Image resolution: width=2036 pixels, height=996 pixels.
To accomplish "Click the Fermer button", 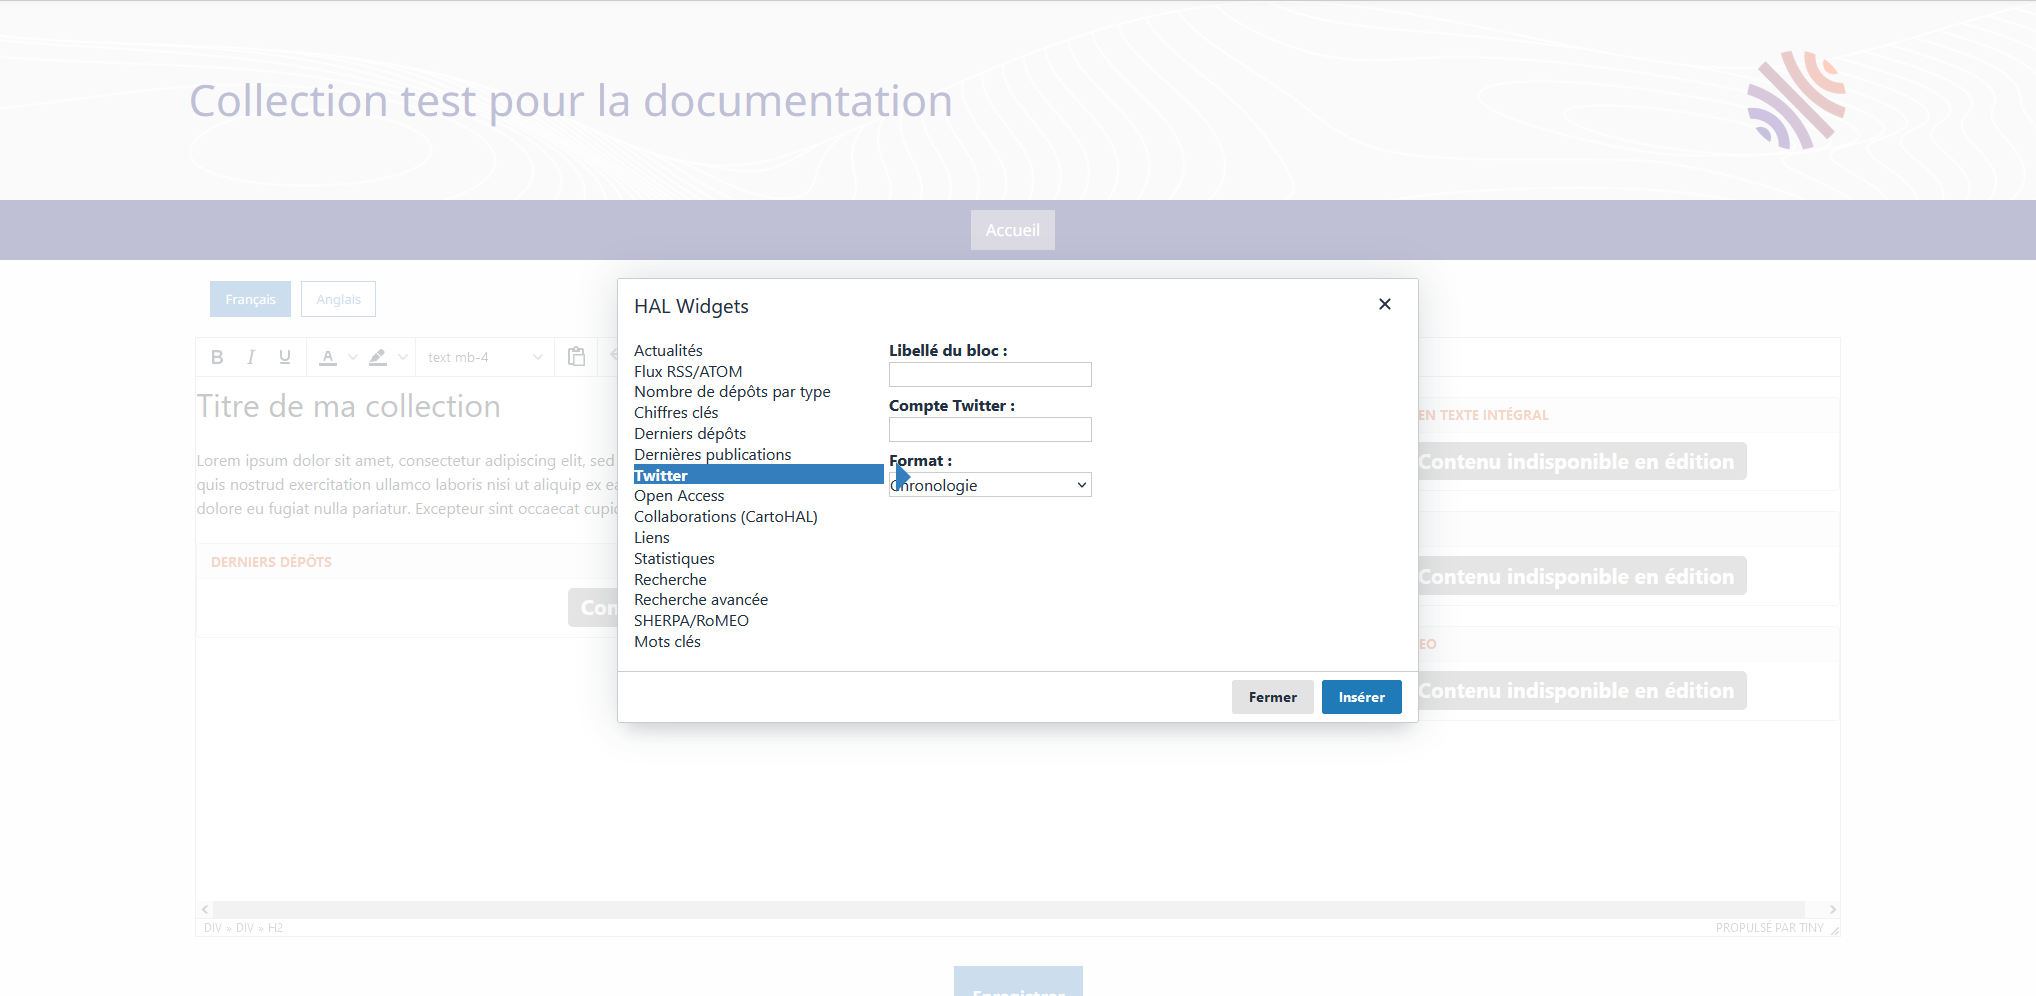I will tap(1273, 697).
